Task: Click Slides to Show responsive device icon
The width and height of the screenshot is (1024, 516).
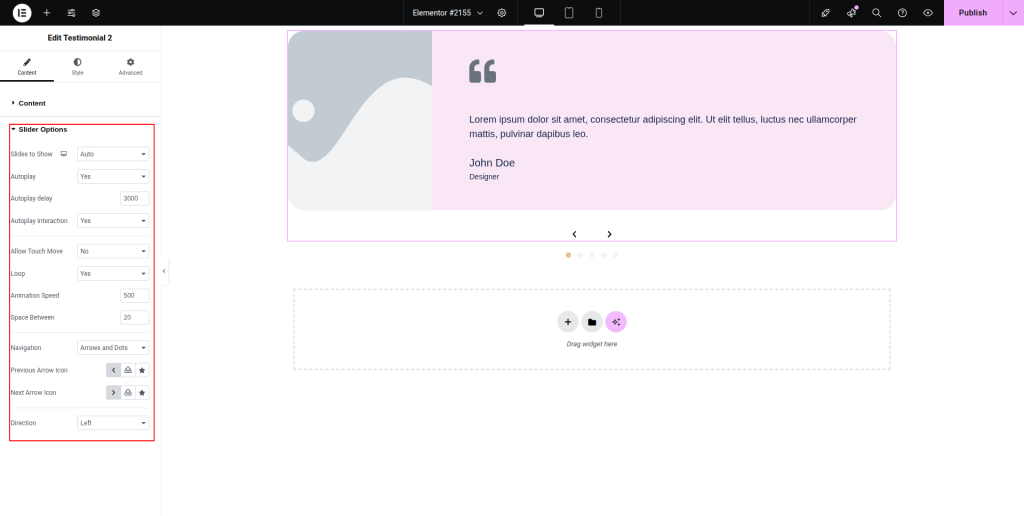Action: [64, 154]
